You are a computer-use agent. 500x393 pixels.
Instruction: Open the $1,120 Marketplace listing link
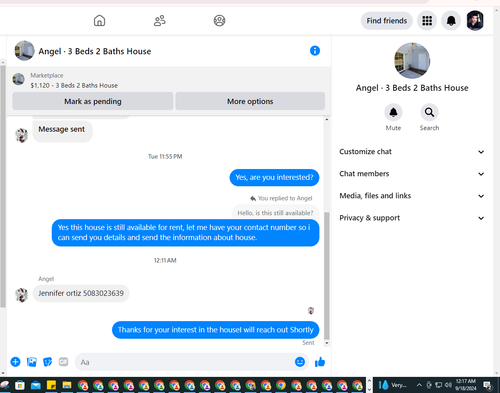click(x=74, y=85)
